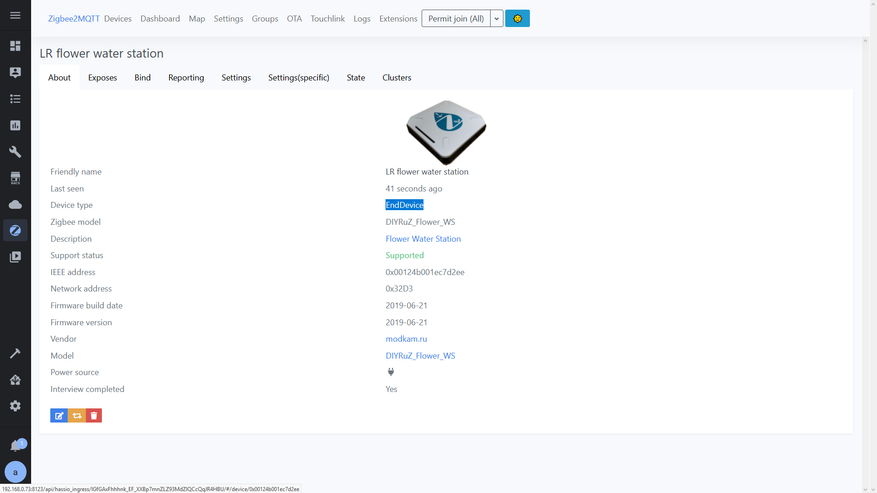Open the Settings(specific) tab
Image resolution: width=877 pixels, height=493 pixels.
click(298, 78)
